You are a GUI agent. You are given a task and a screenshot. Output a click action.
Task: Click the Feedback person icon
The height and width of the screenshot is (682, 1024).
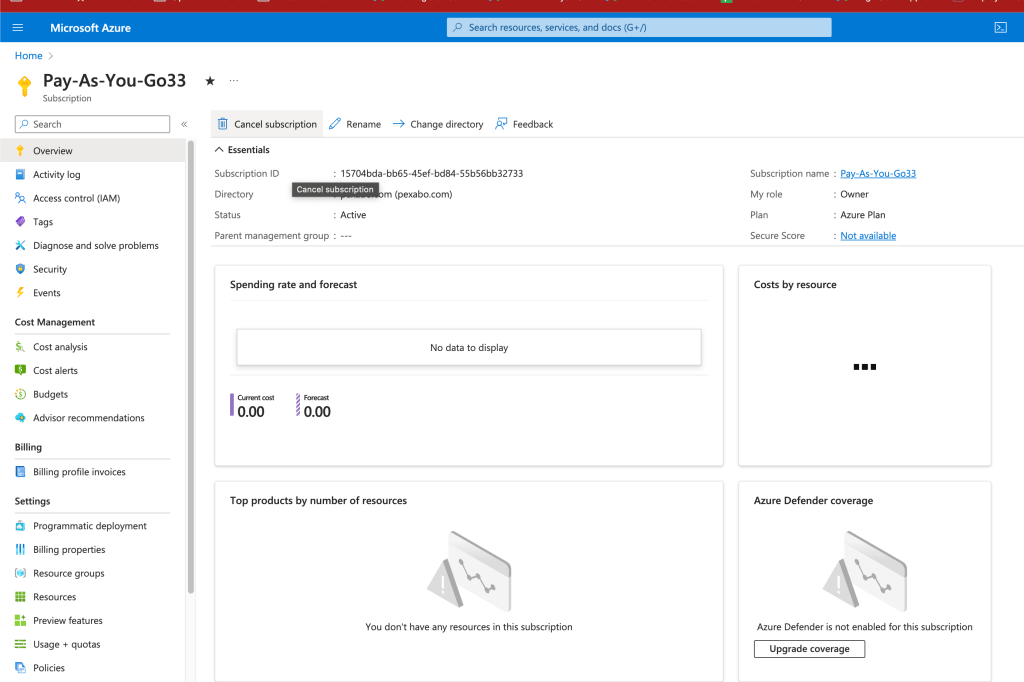(x=501, y=123)
